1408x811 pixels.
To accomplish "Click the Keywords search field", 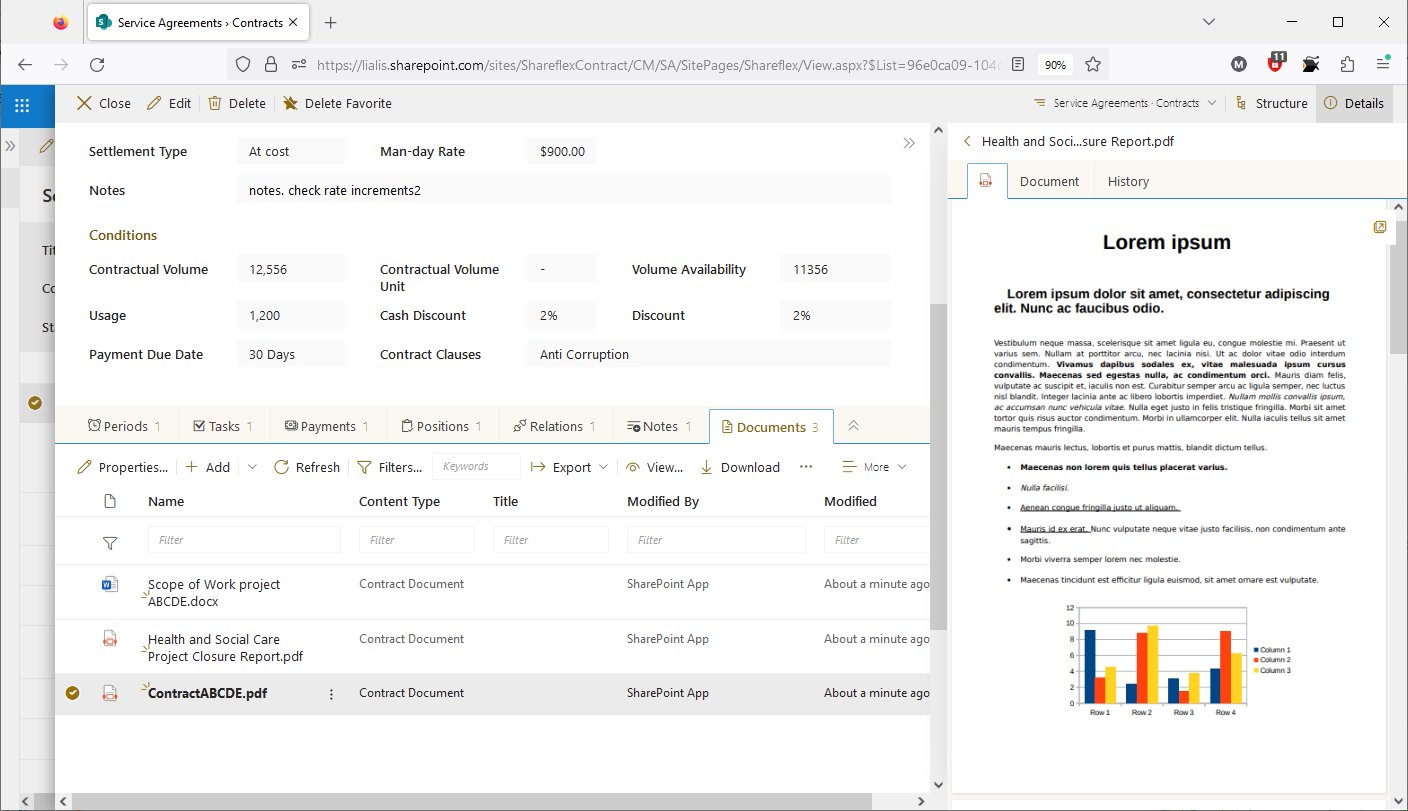I will point(476,466).
